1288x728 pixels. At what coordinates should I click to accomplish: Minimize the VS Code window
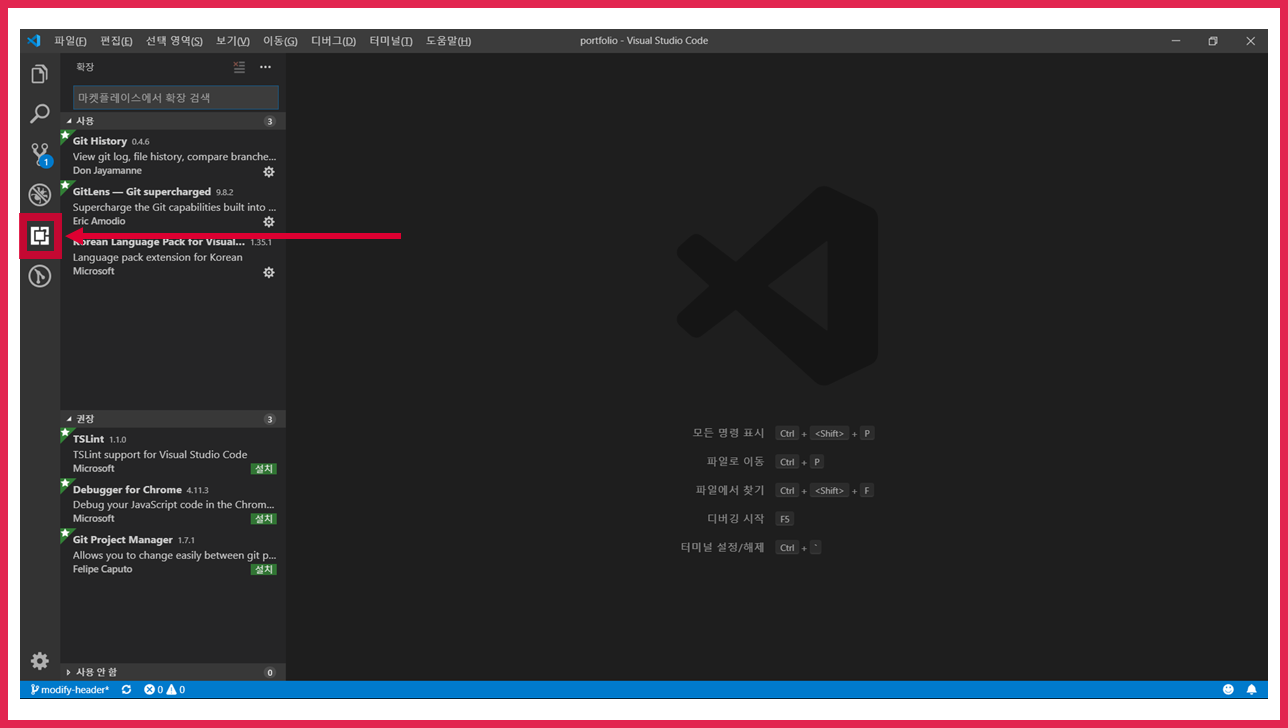[1175, 41]
